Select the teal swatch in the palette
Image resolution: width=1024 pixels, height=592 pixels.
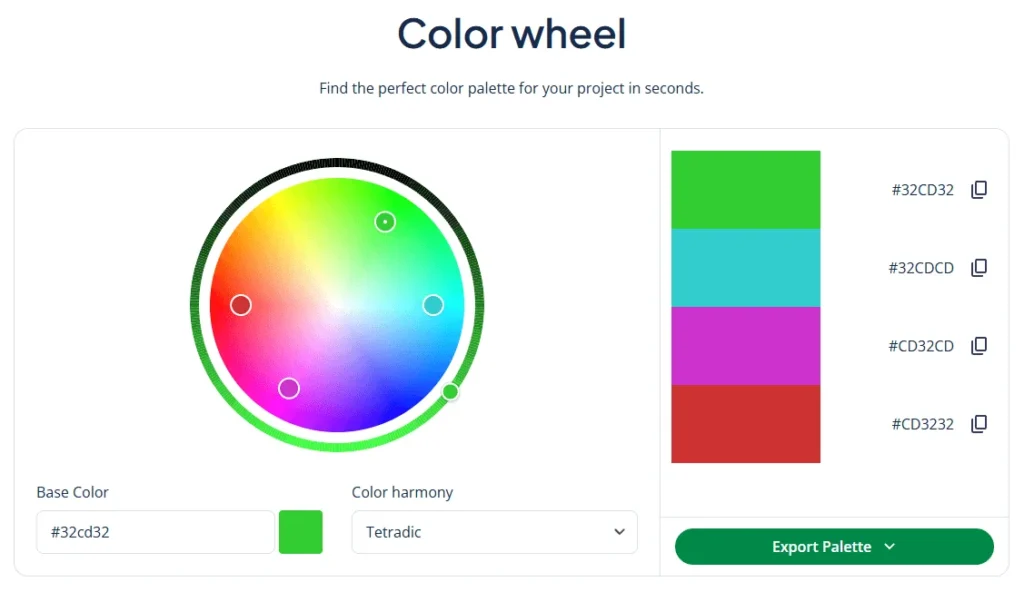coord(745,267)
